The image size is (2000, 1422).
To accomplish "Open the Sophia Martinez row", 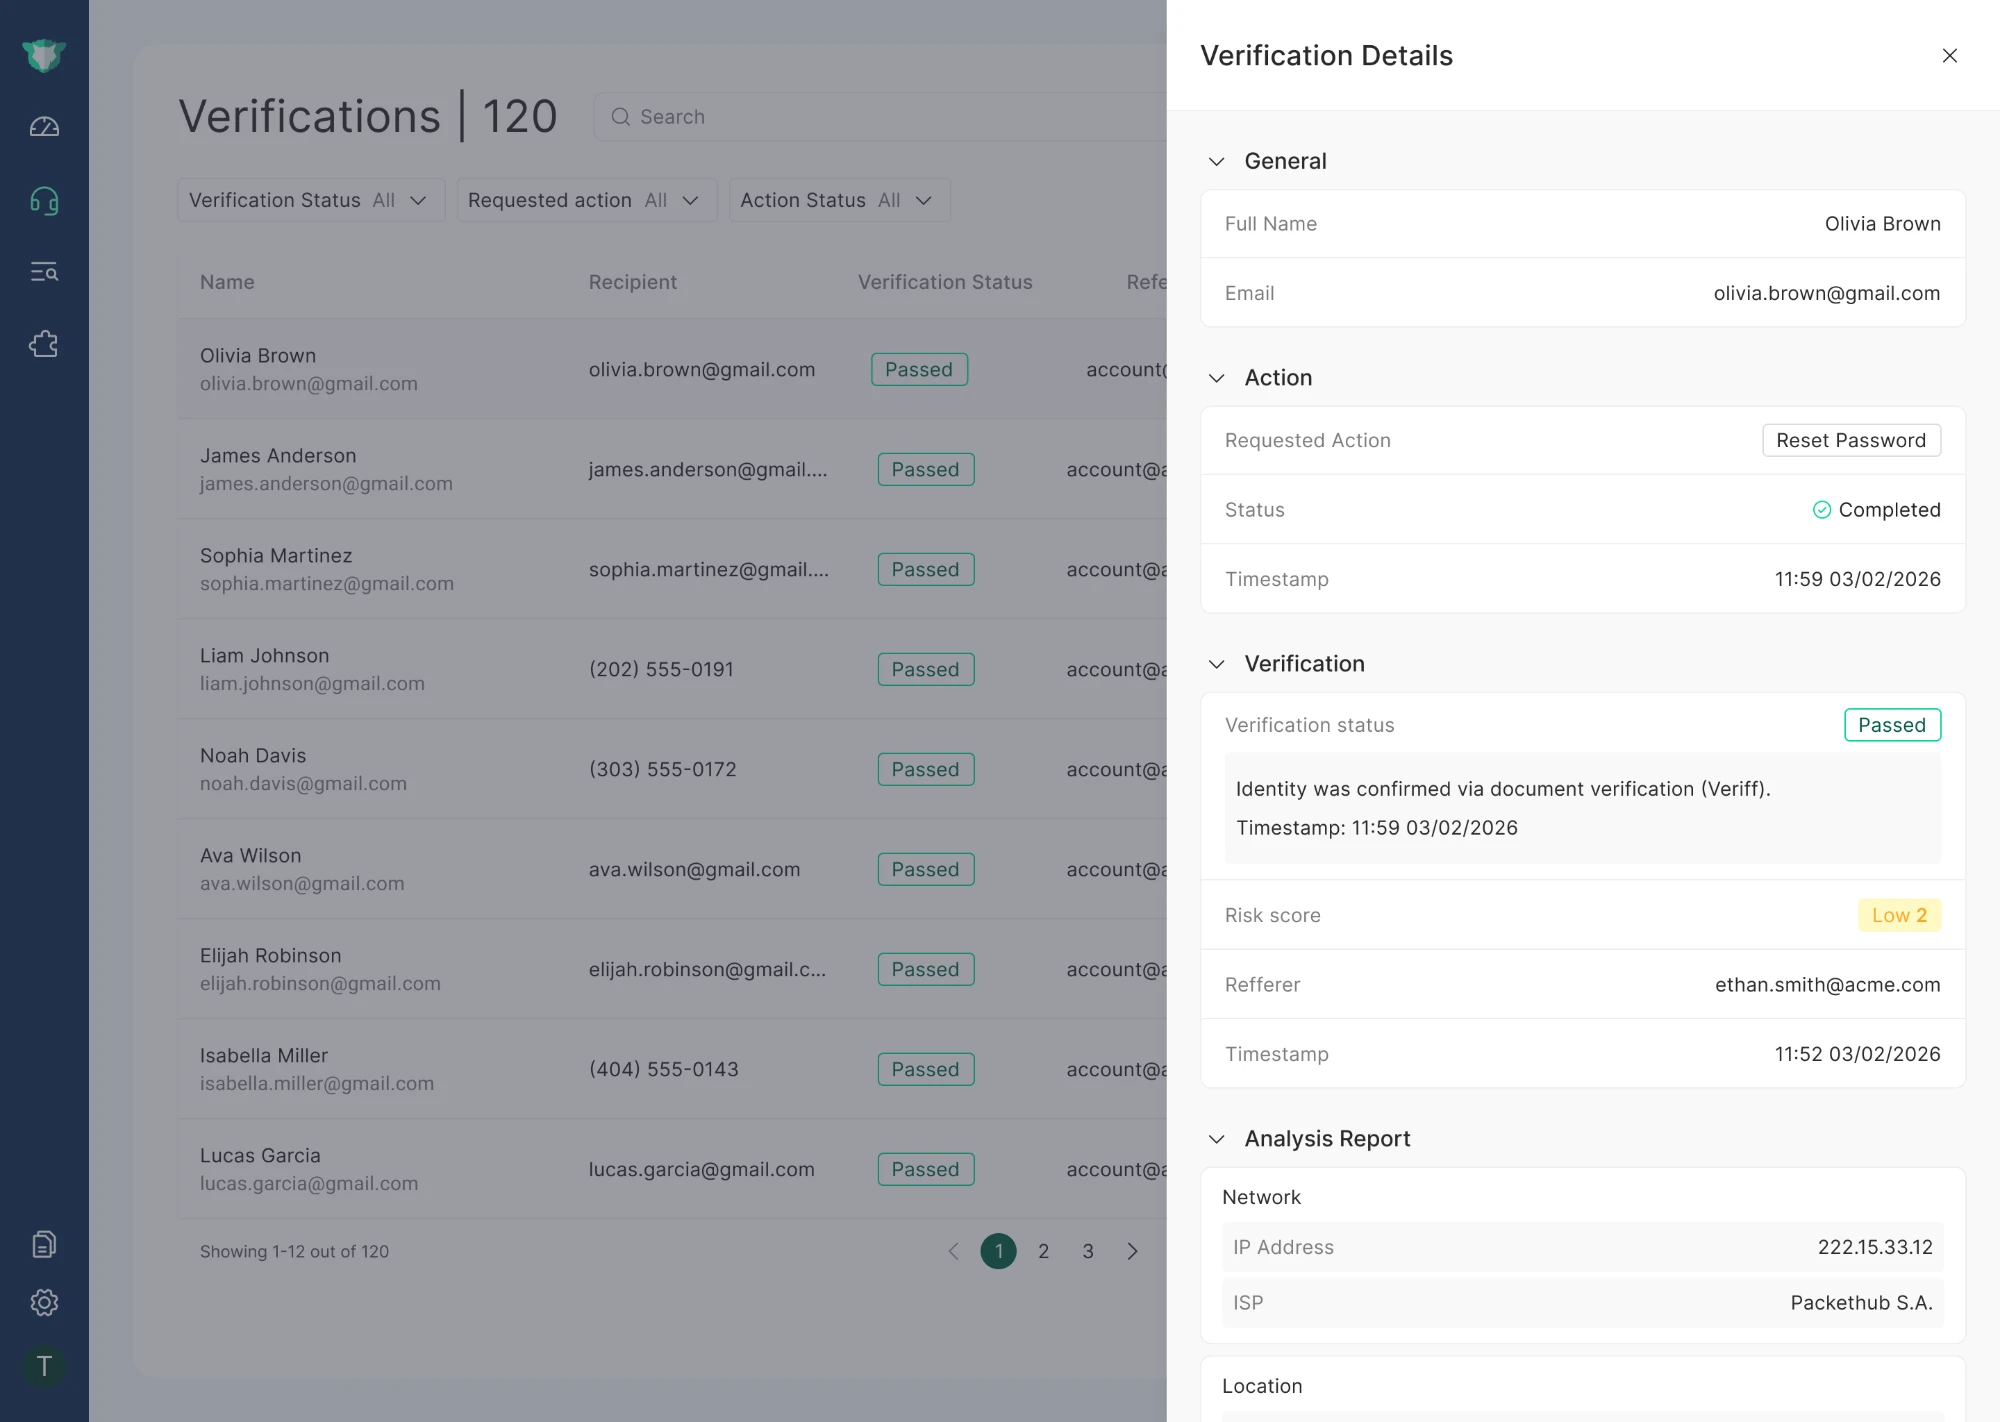I will [x=672, y=569].
